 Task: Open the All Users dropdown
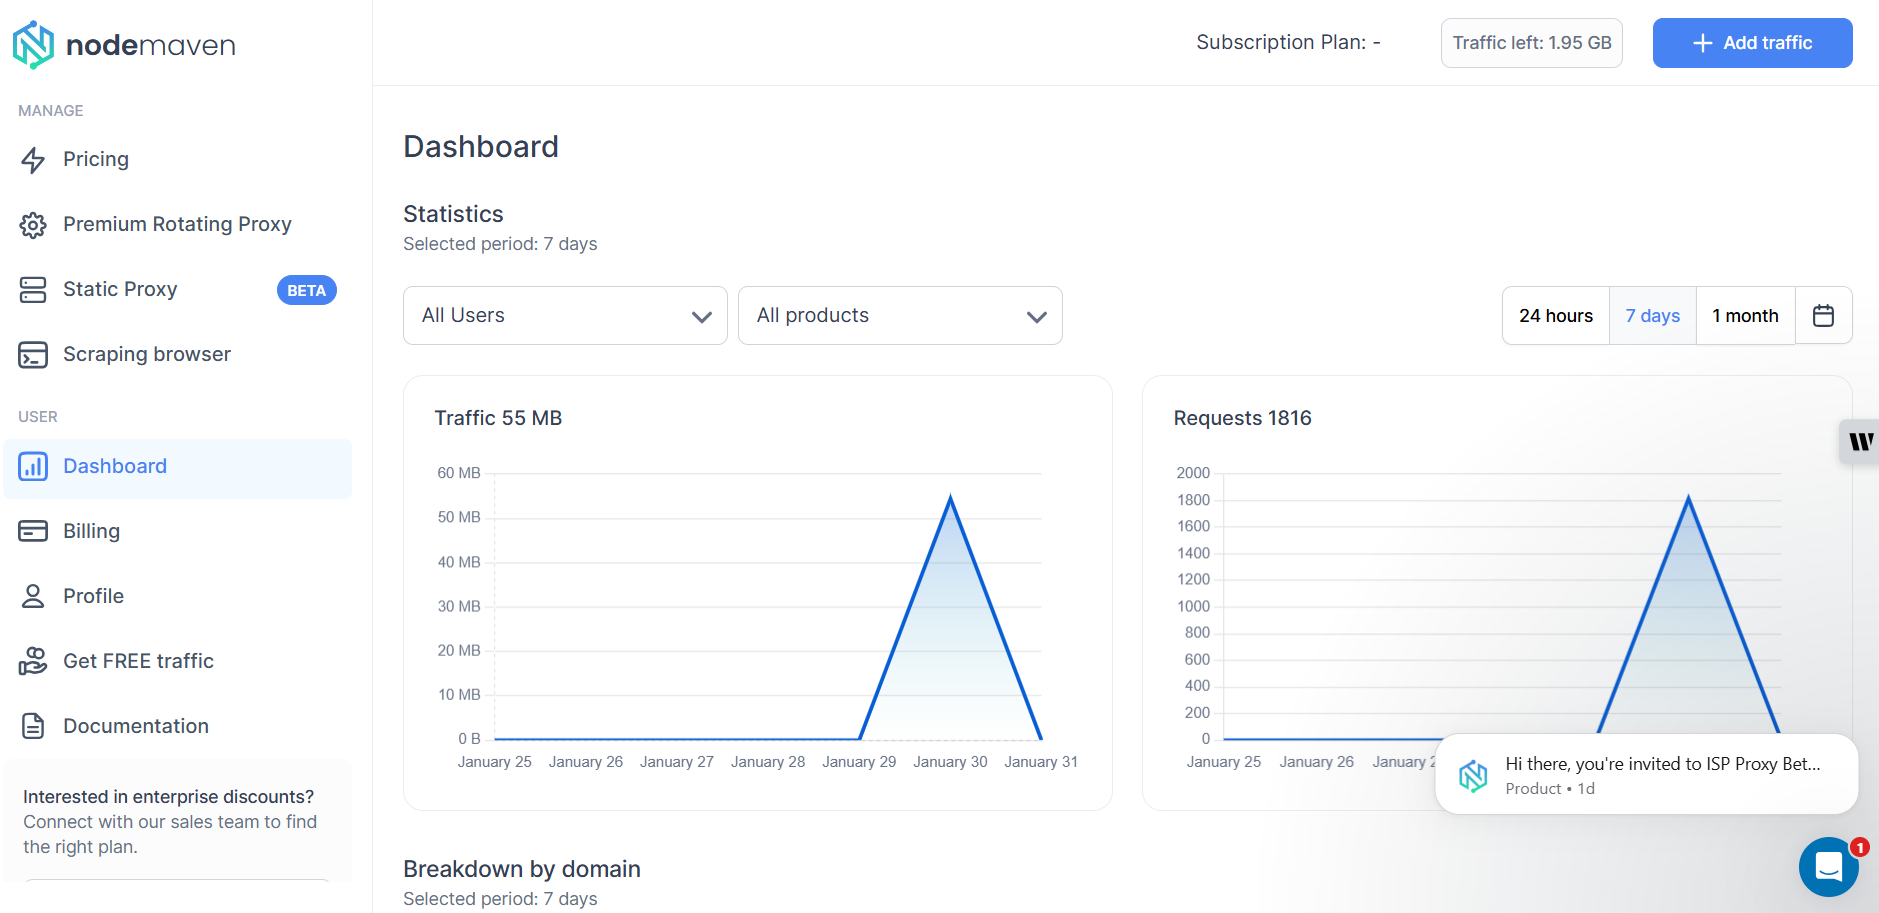pyautogui.click(x=564, y=315)
